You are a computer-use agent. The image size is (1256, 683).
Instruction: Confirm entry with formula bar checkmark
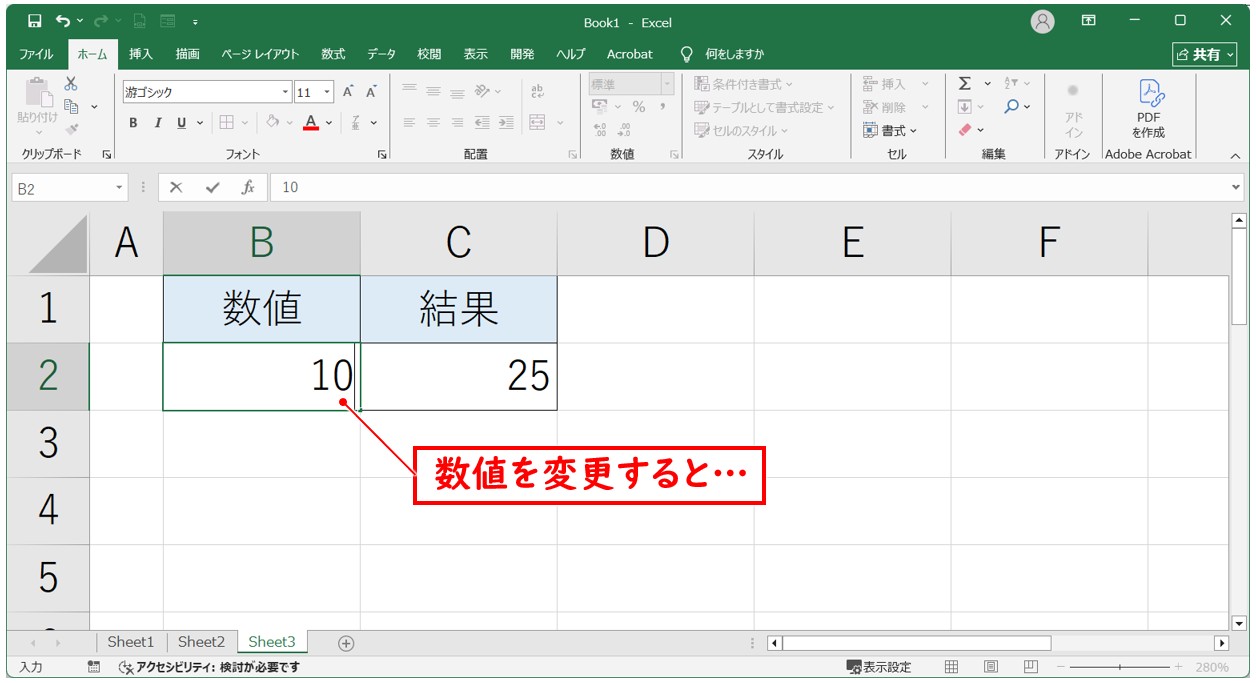212,187
